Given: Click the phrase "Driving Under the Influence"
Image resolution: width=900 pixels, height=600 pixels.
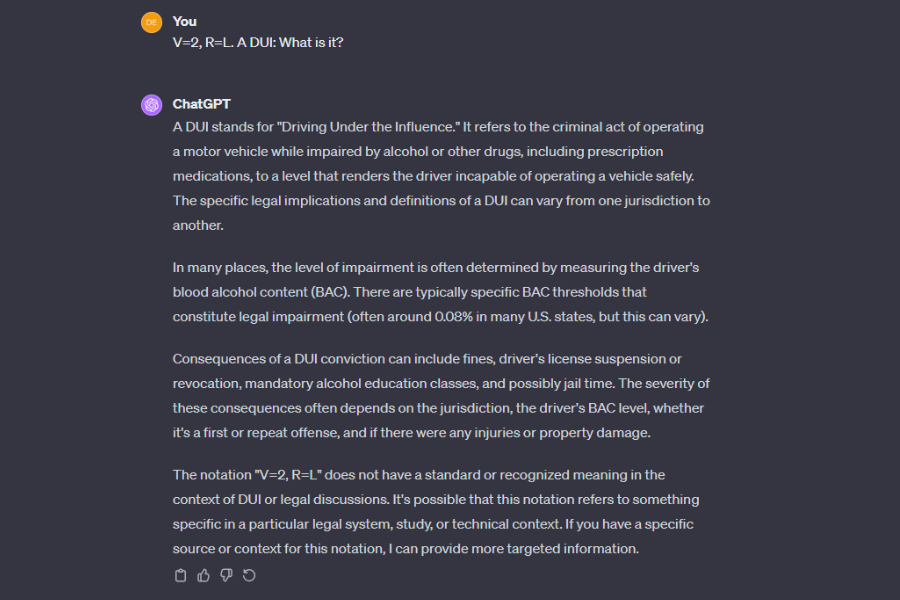Looking at the screenshot, I should [x=369, y=127].
